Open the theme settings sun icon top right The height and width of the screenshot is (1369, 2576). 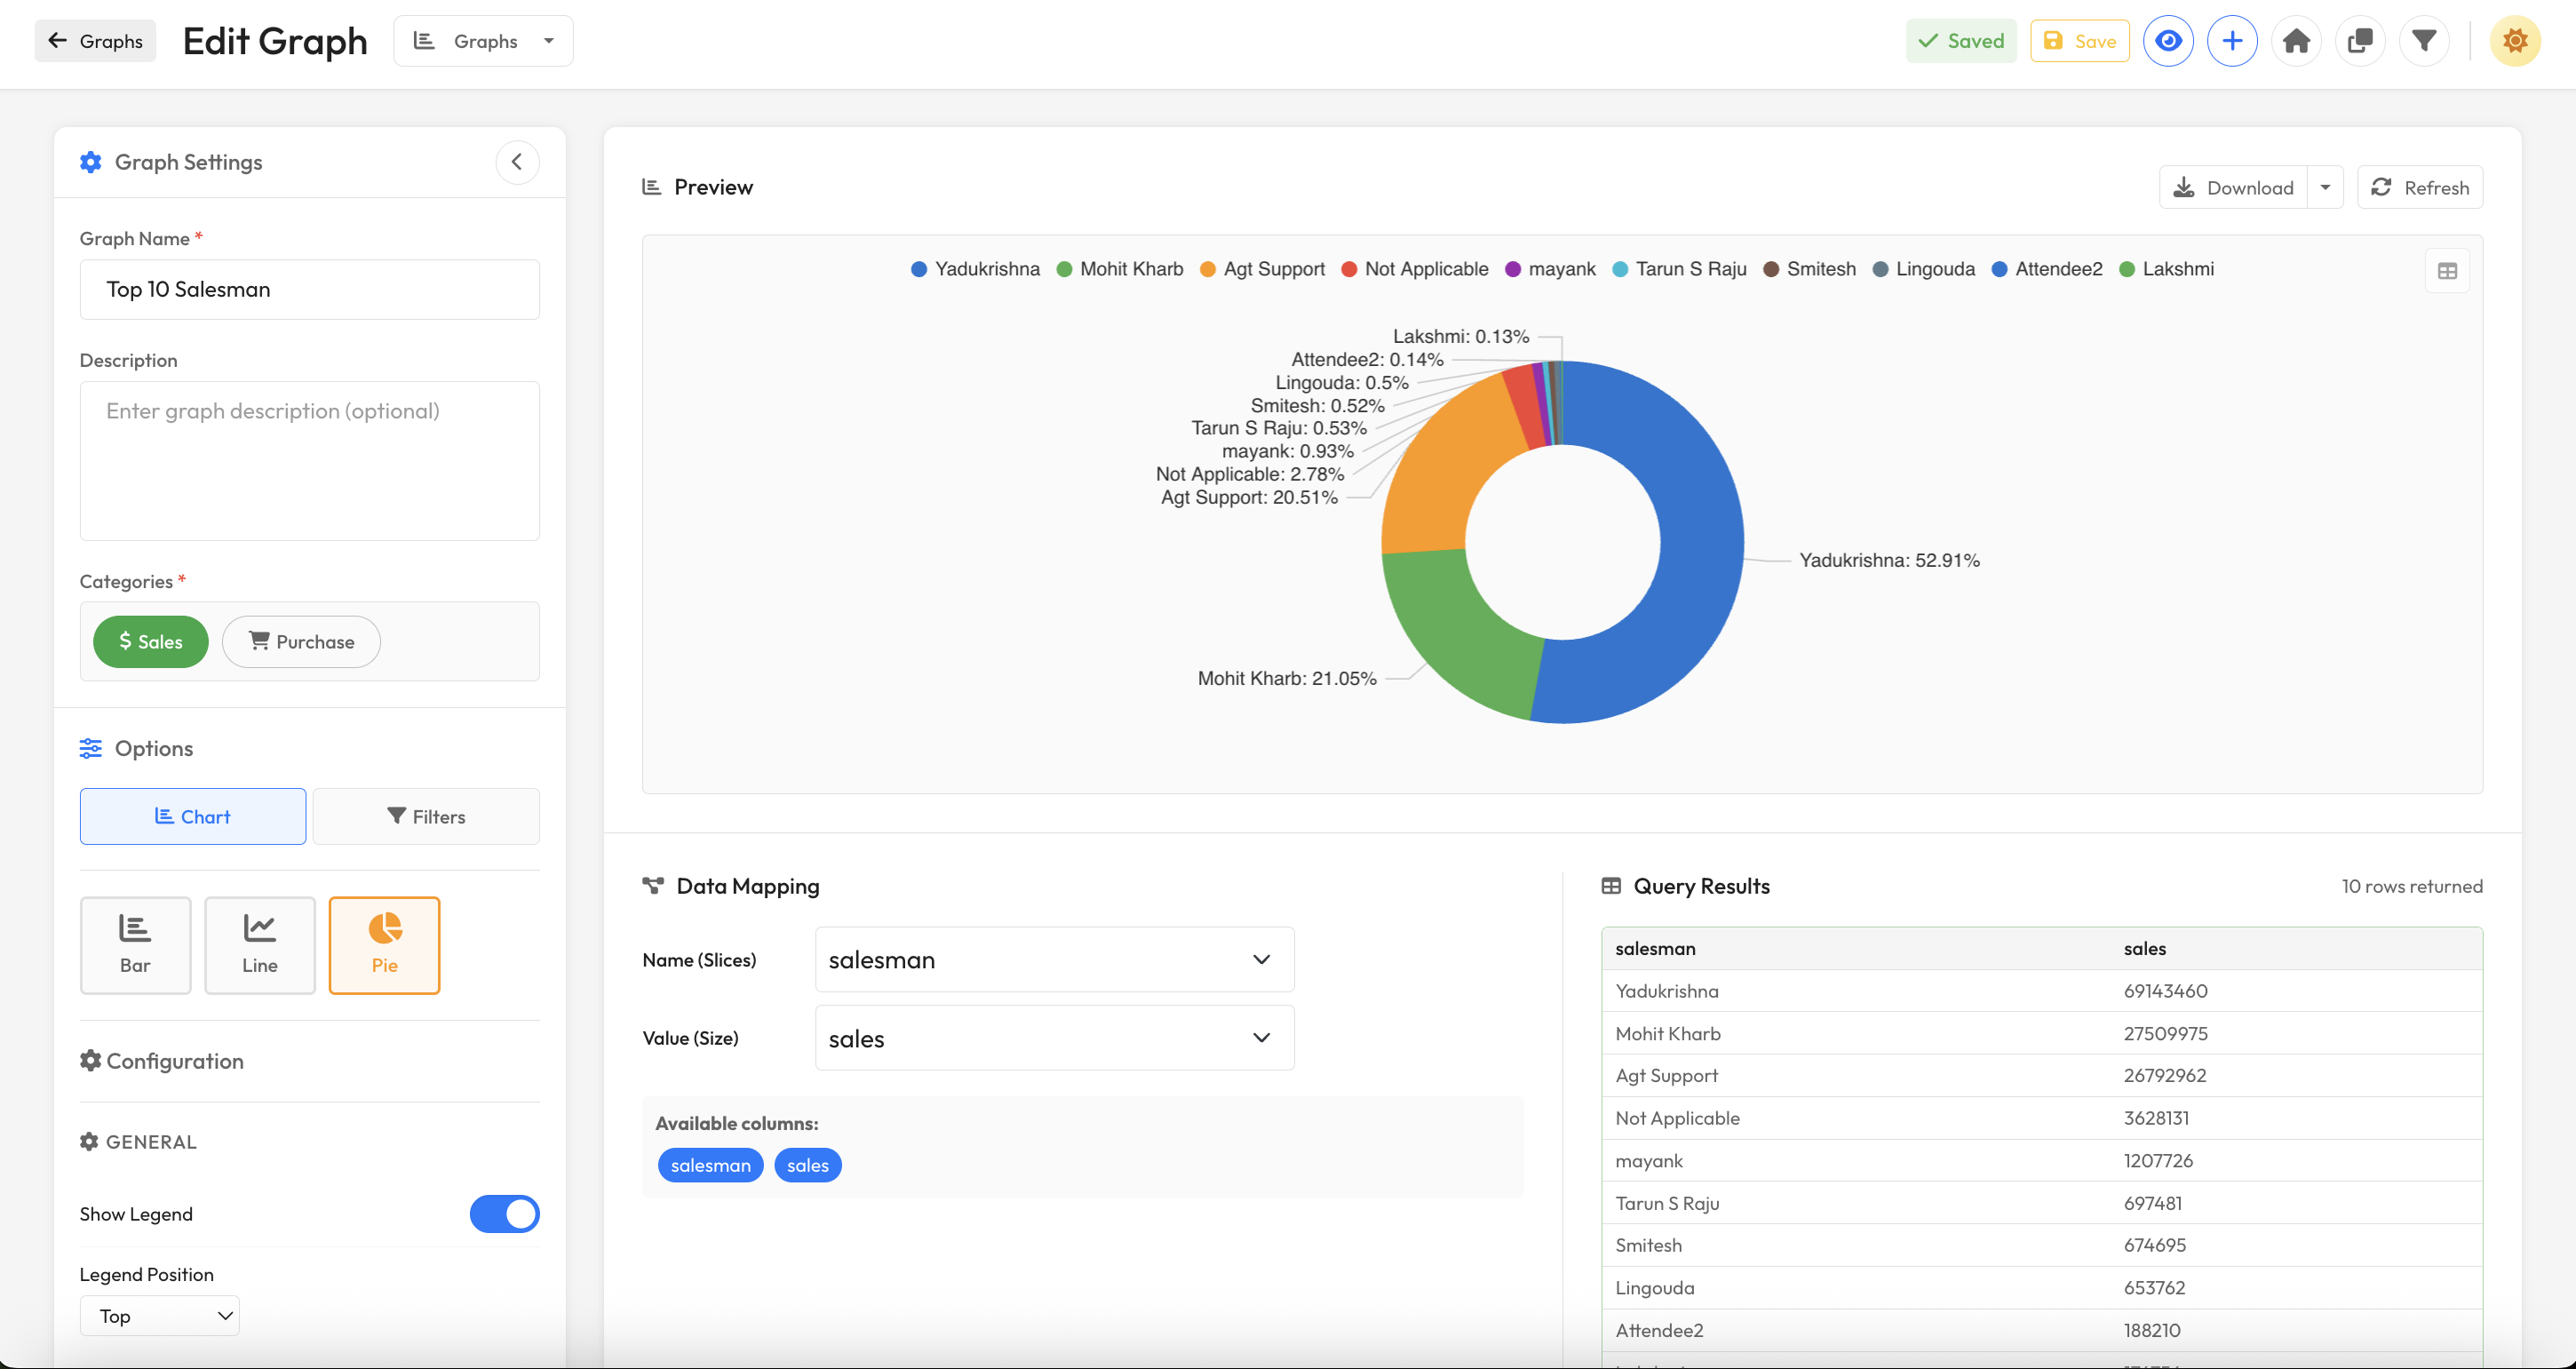(x=2516, y=40)
